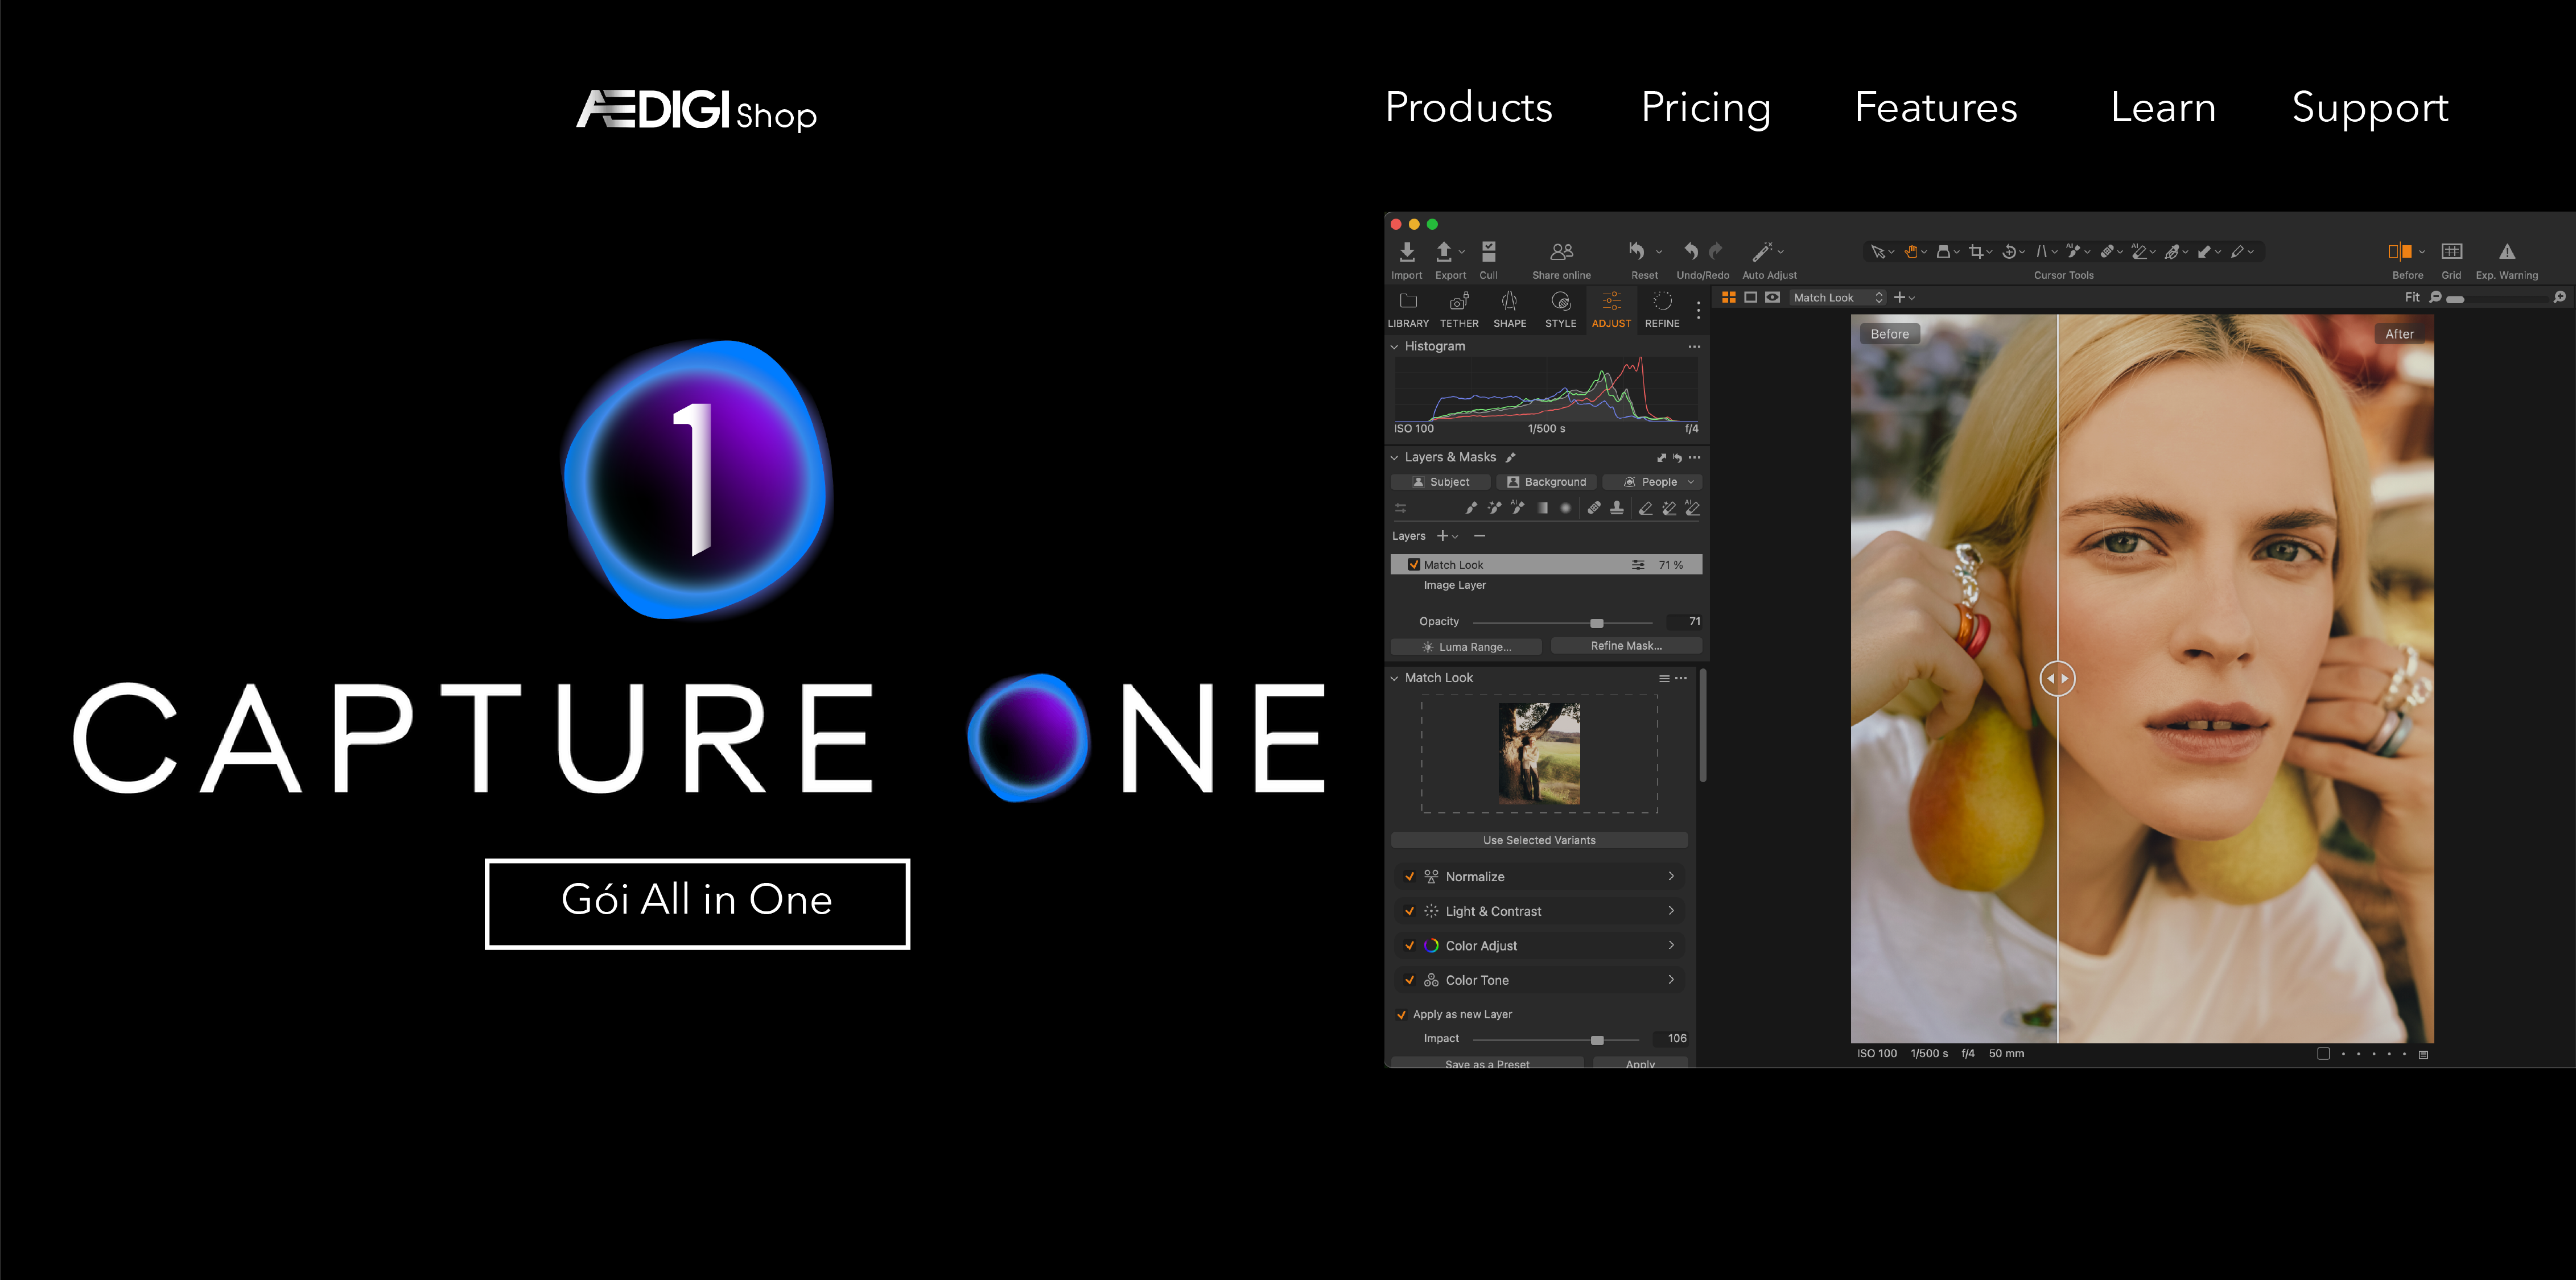Click the Subject mask button
Viewport: 2576px width, 1280px height.
(1440, 482)
